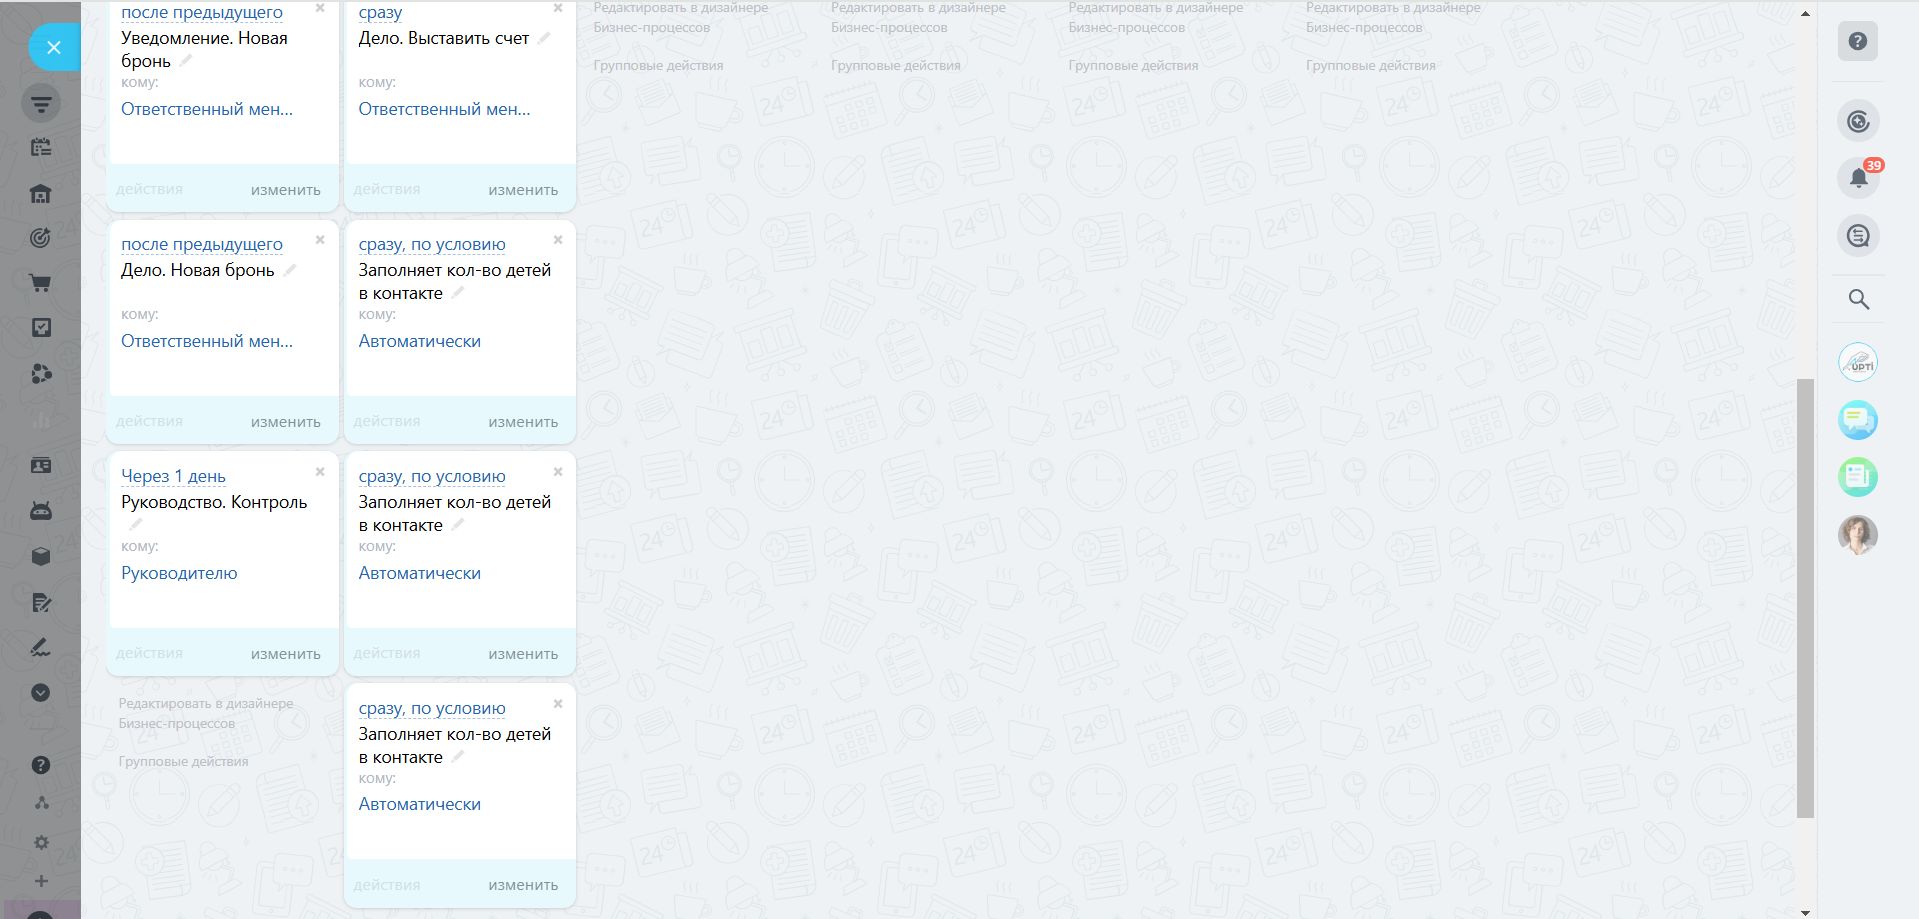Click pencil icon beside 'Дело. Выставить счет'
This screenshot has height=919, width=1919.
(x=544, y=38)
